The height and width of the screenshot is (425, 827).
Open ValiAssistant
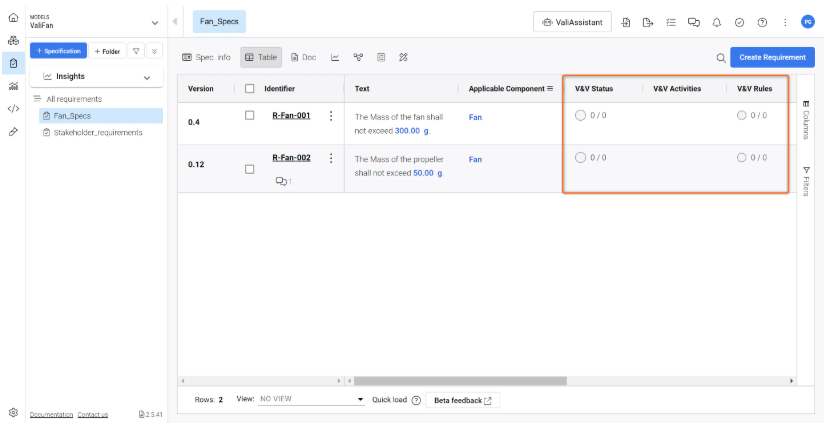click(x=572, y=22)
